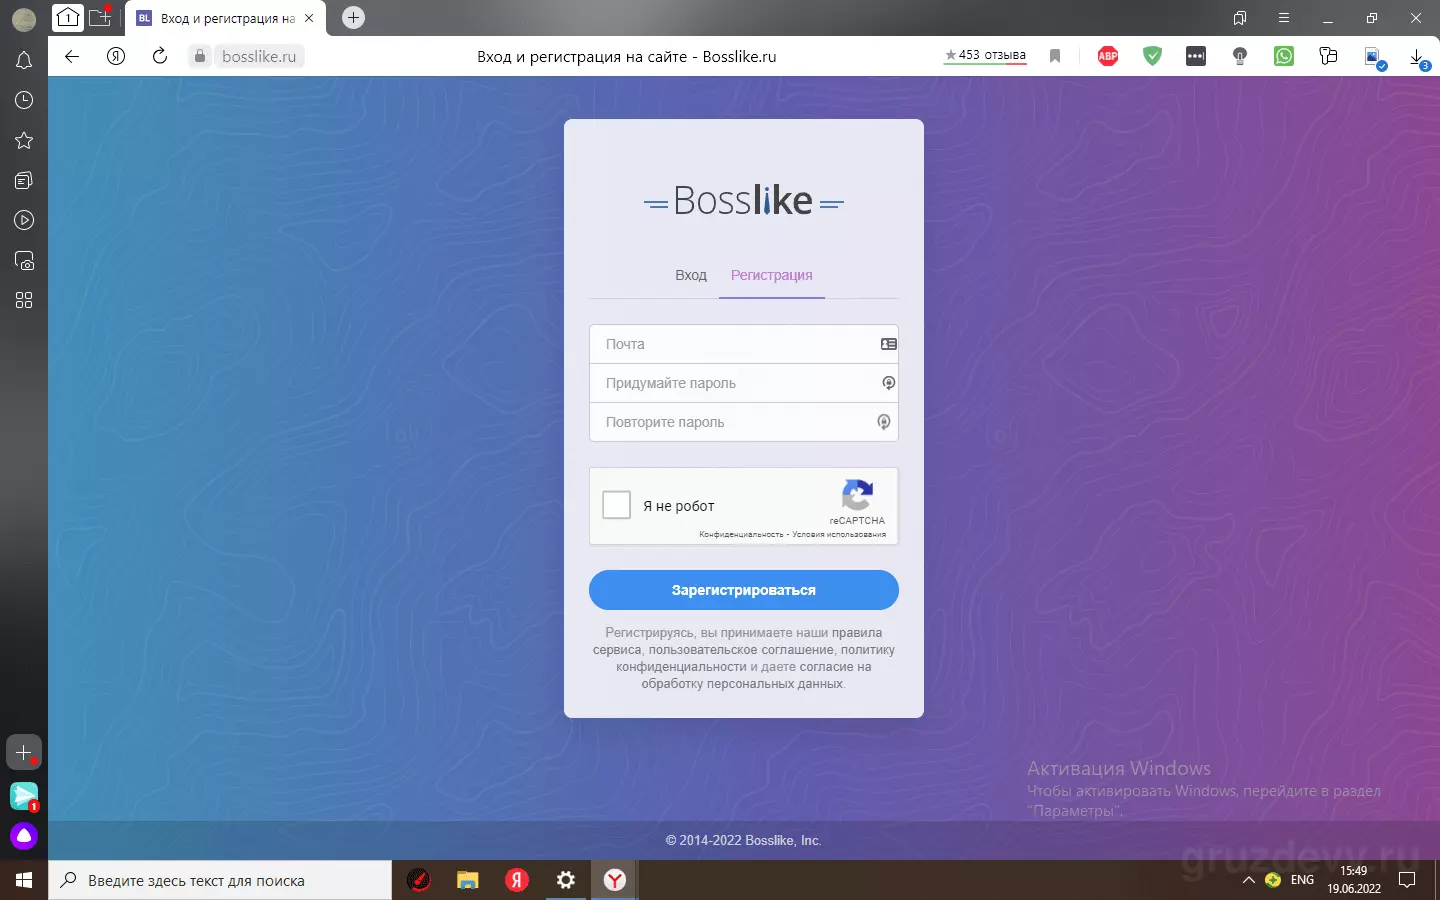This screenshot has height=900, width=1440.
Task: Expand hidden system tray icons
Action: point(1248,880)
